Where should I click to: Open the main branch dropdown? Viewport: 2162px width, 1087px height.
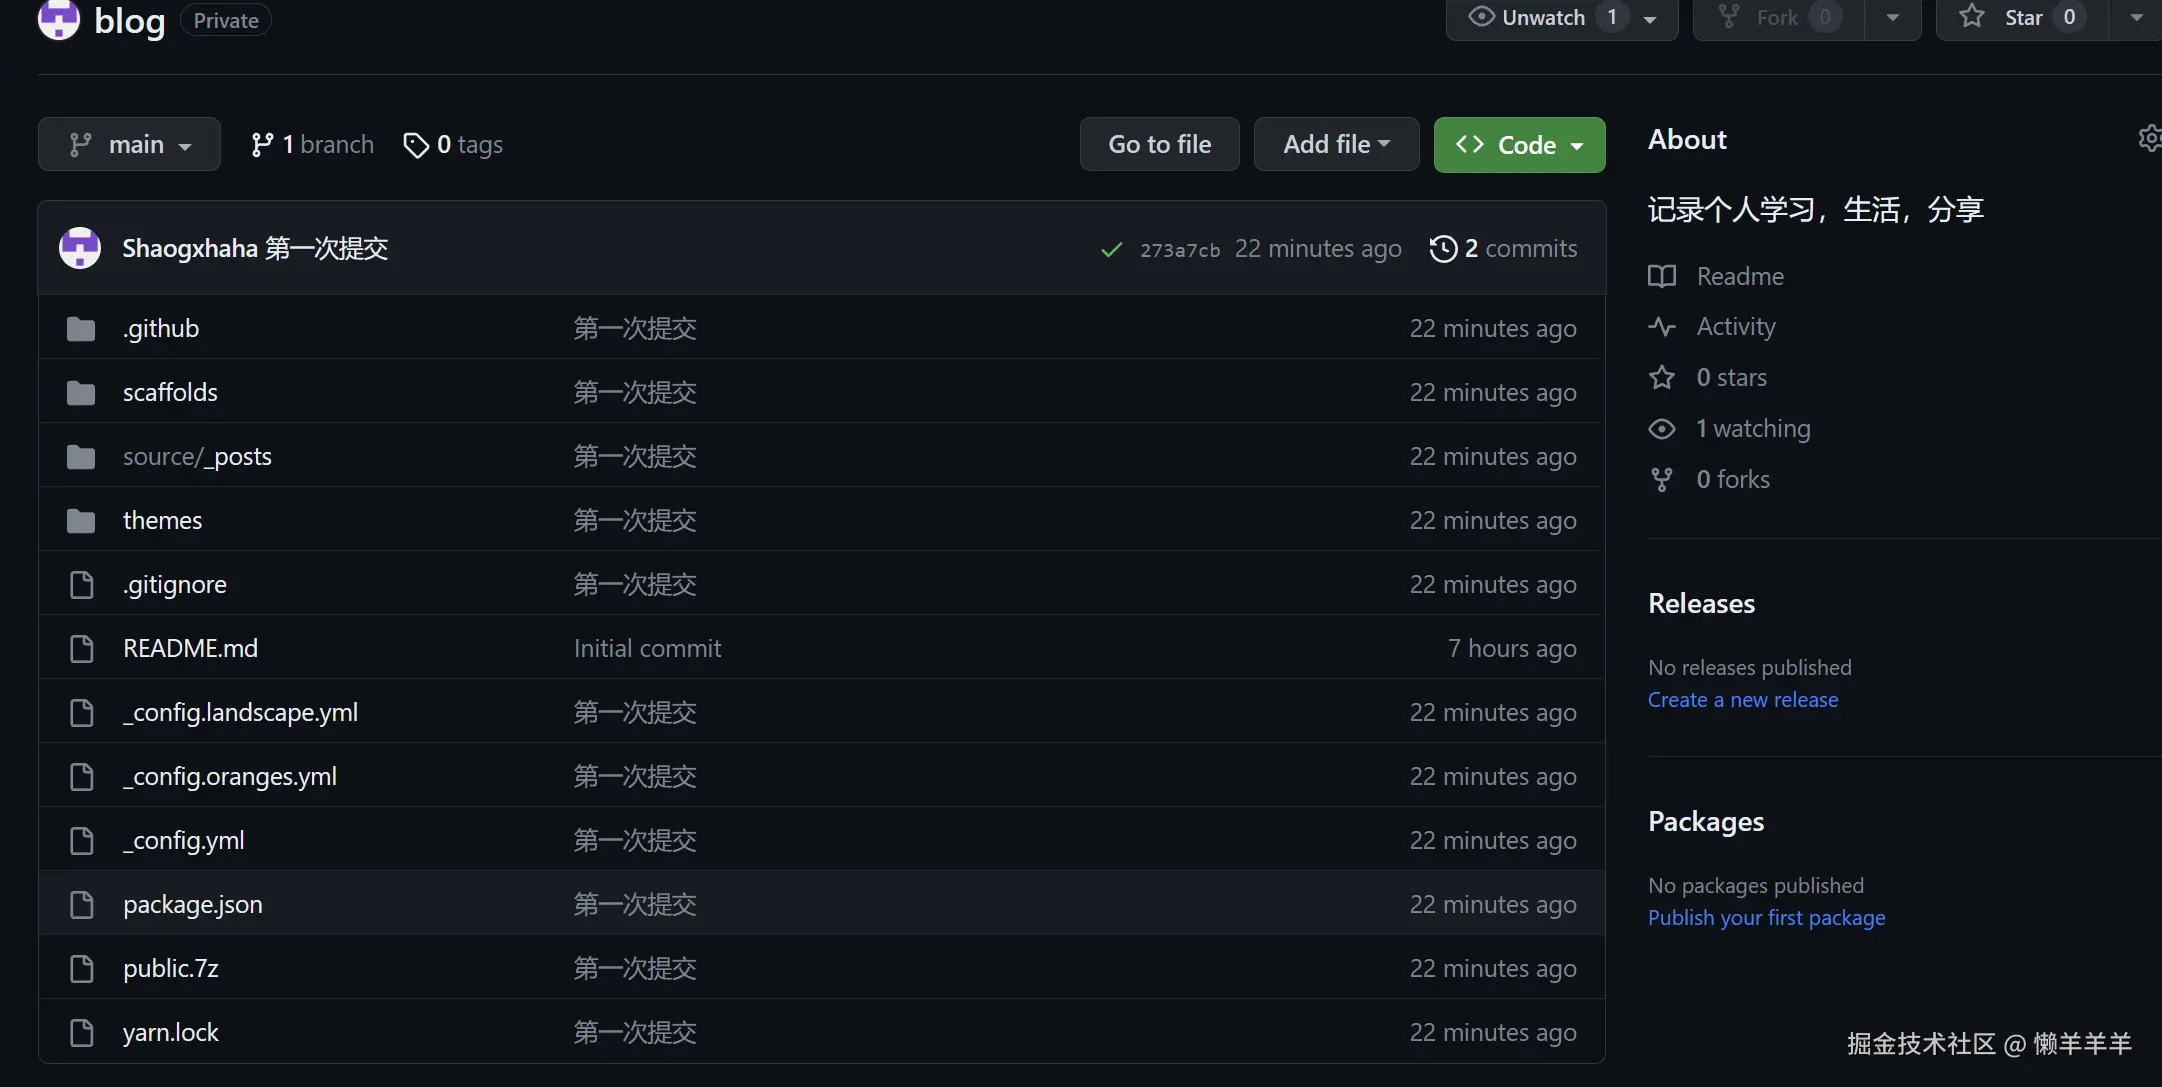[129, 145]
